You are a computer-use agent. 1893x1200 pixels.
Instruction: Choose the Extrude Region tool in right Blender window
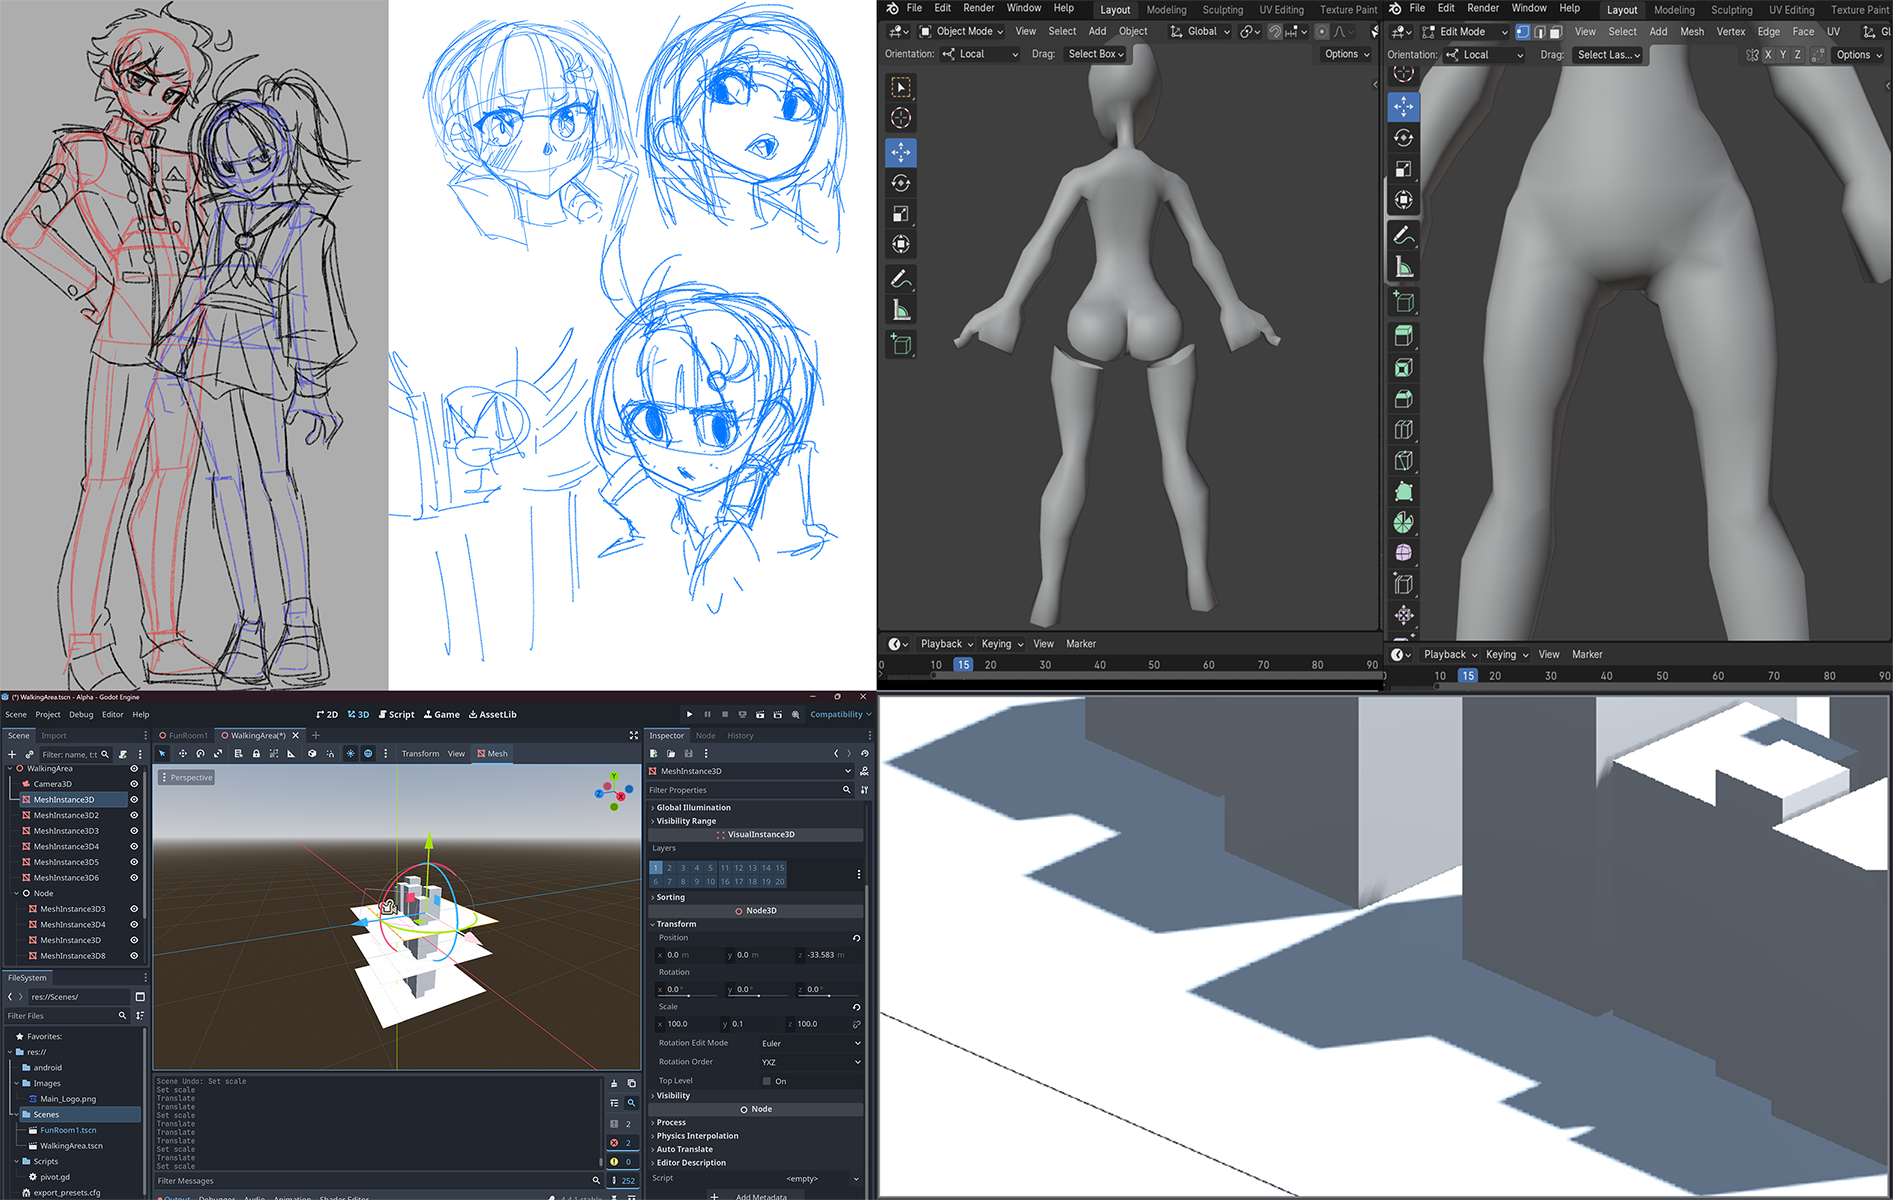1404,336
